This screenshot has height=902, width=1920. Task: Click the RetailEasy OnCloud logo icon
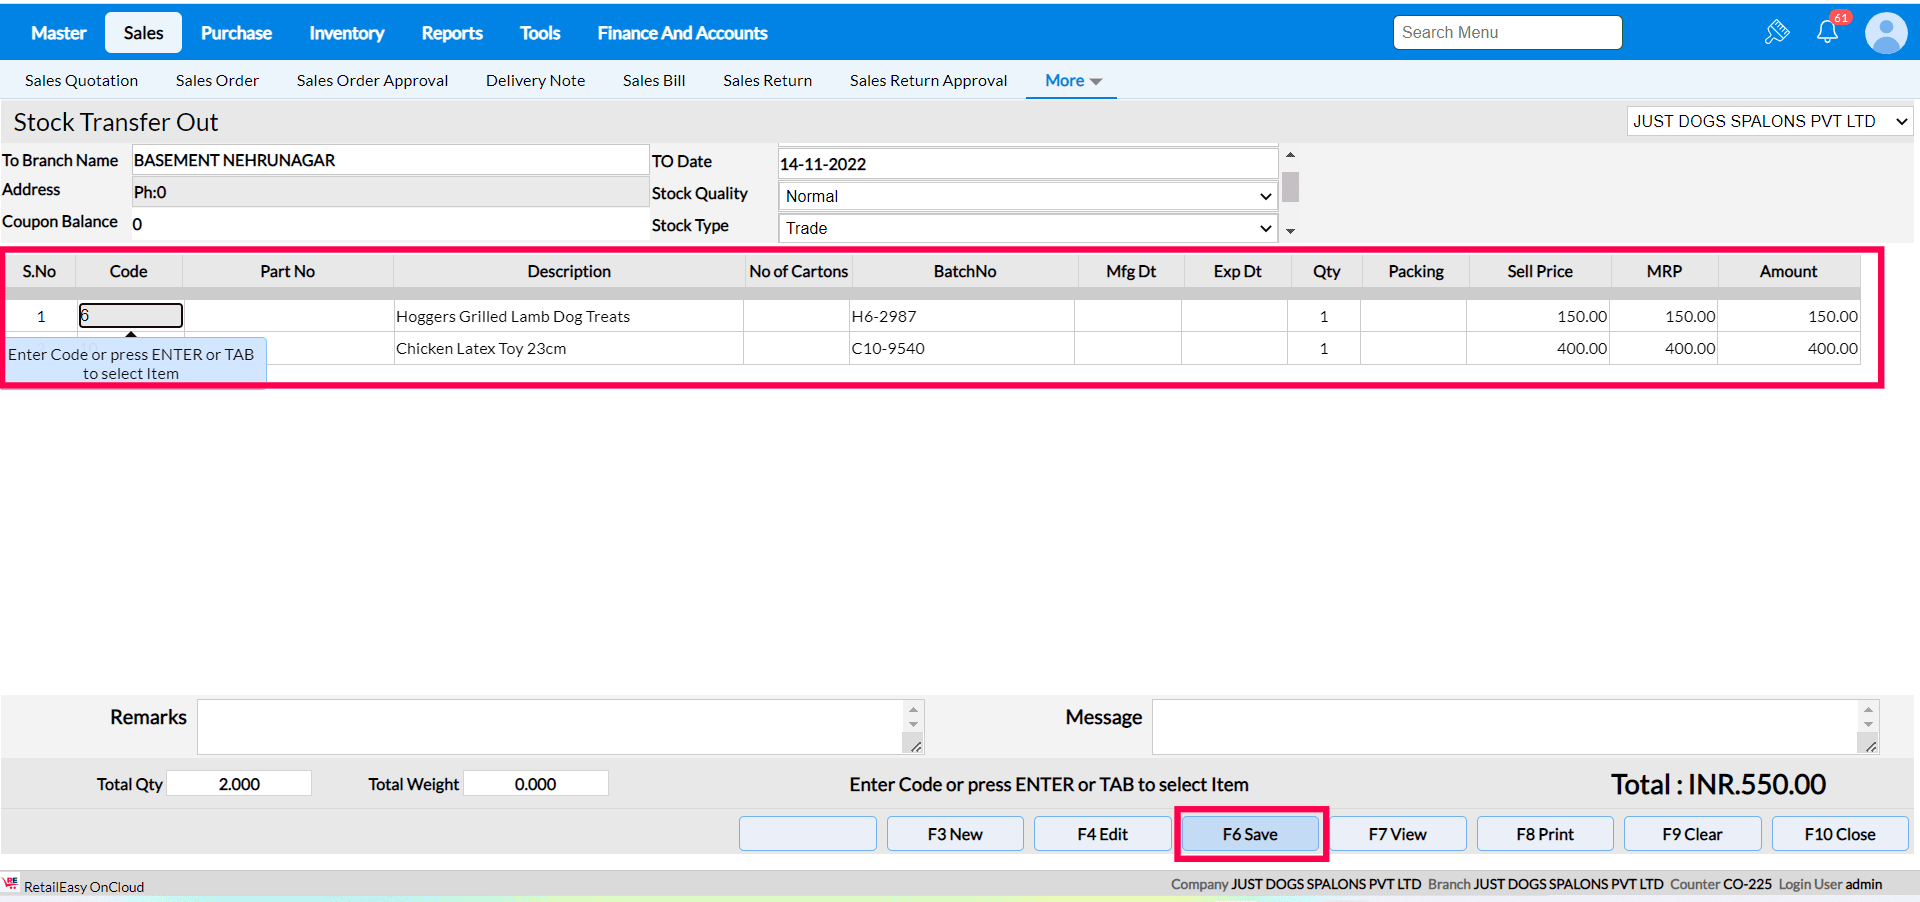[11, 885]
